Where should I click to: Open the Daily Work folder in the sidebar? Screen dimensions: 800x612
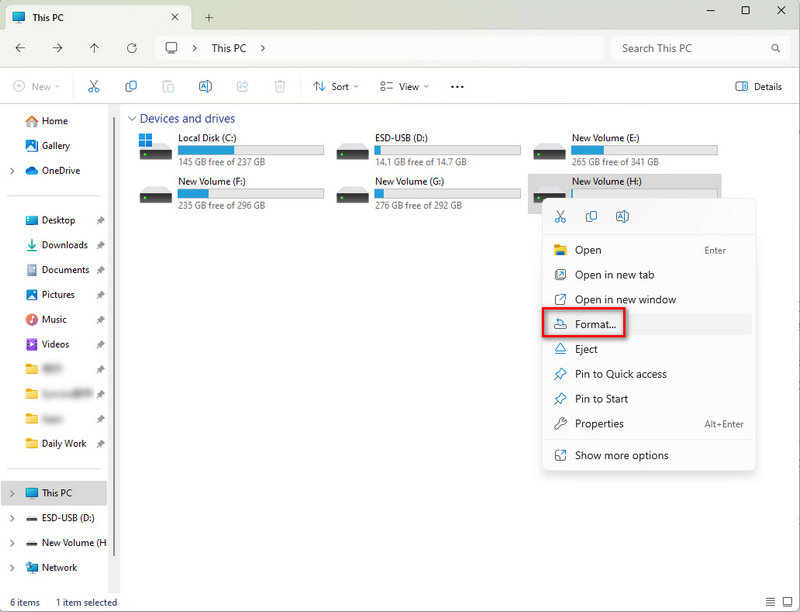coord(64,444)
